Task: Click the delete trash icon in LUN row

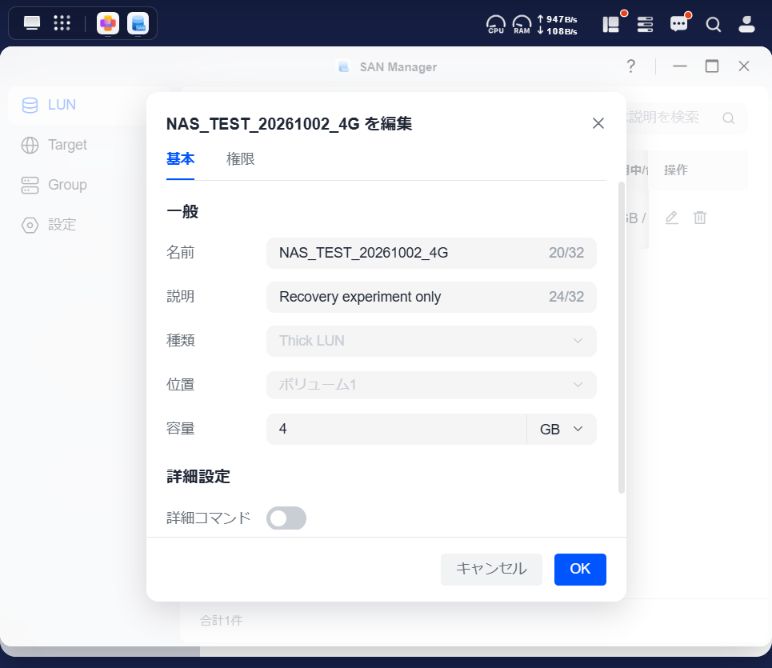Action: 700,217
